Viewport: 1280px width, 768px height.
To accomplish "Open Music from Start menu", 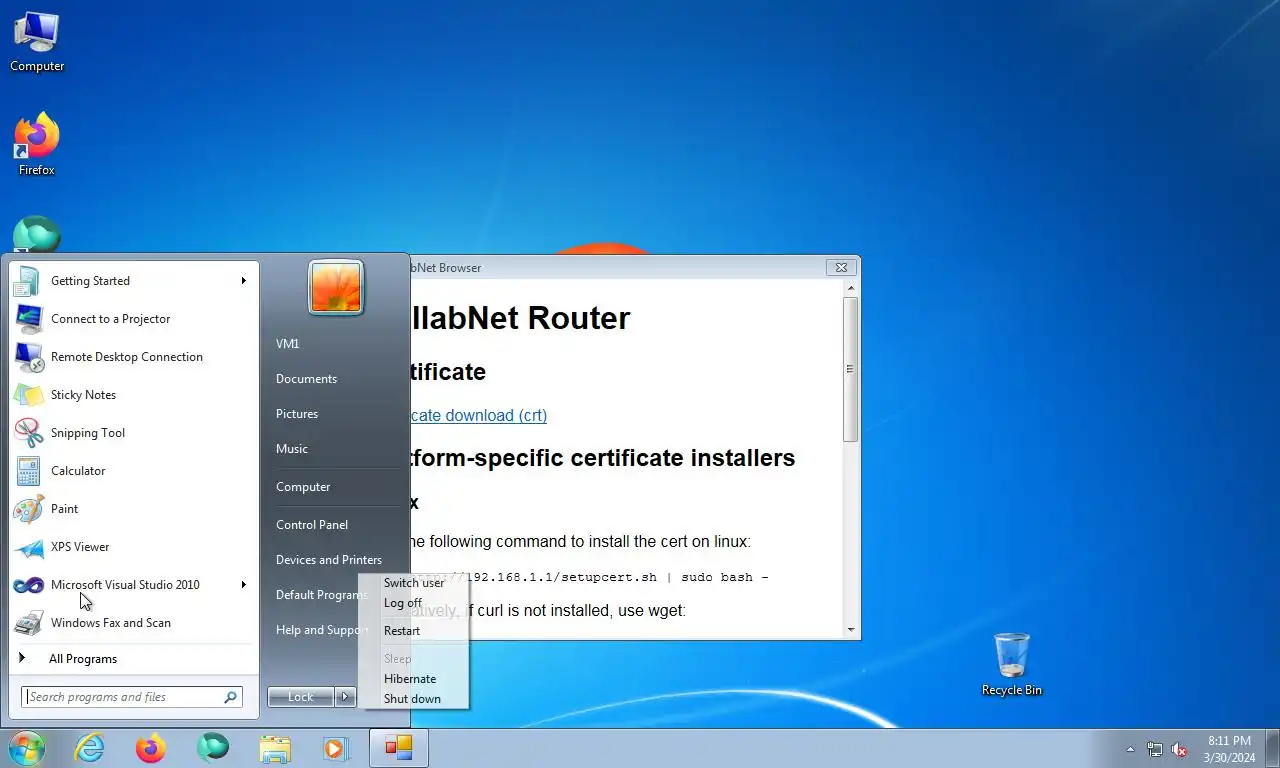I will 292,449.
